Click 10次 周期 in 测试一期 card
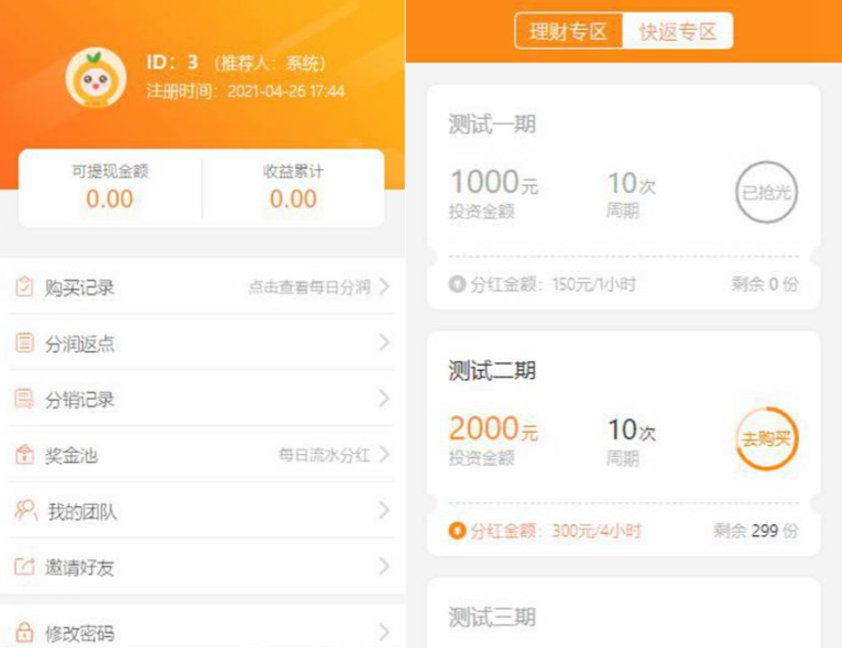 coord(631,194)
